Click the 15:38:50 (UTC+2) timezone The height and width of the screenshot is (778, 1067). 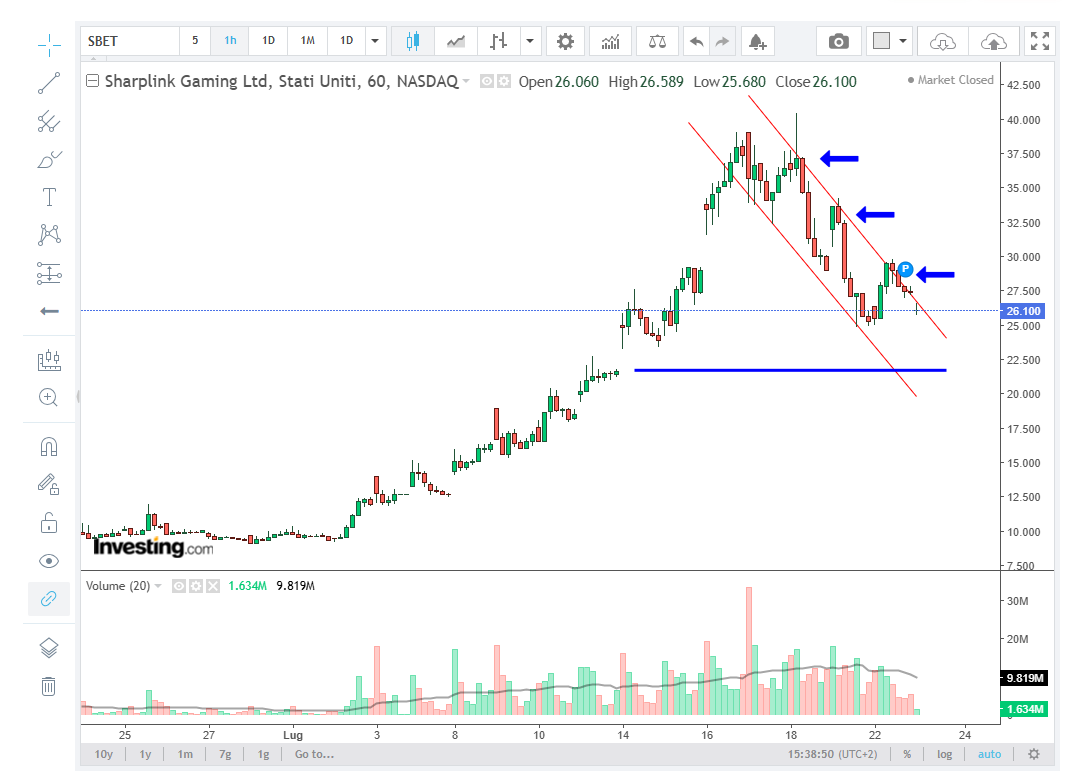click(832, 754)
